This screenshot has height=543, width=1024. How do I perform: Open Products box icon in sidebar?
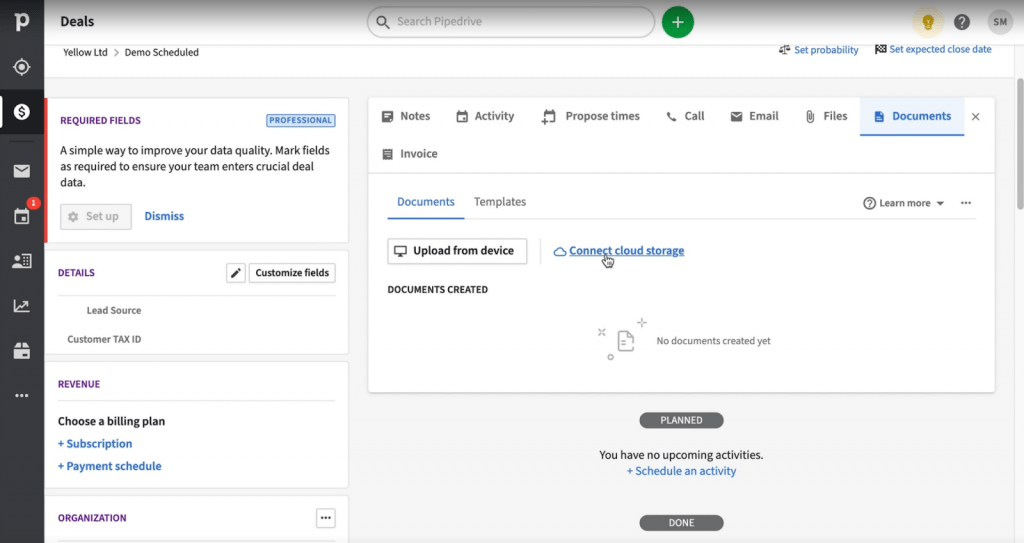[x=22, y=351]
